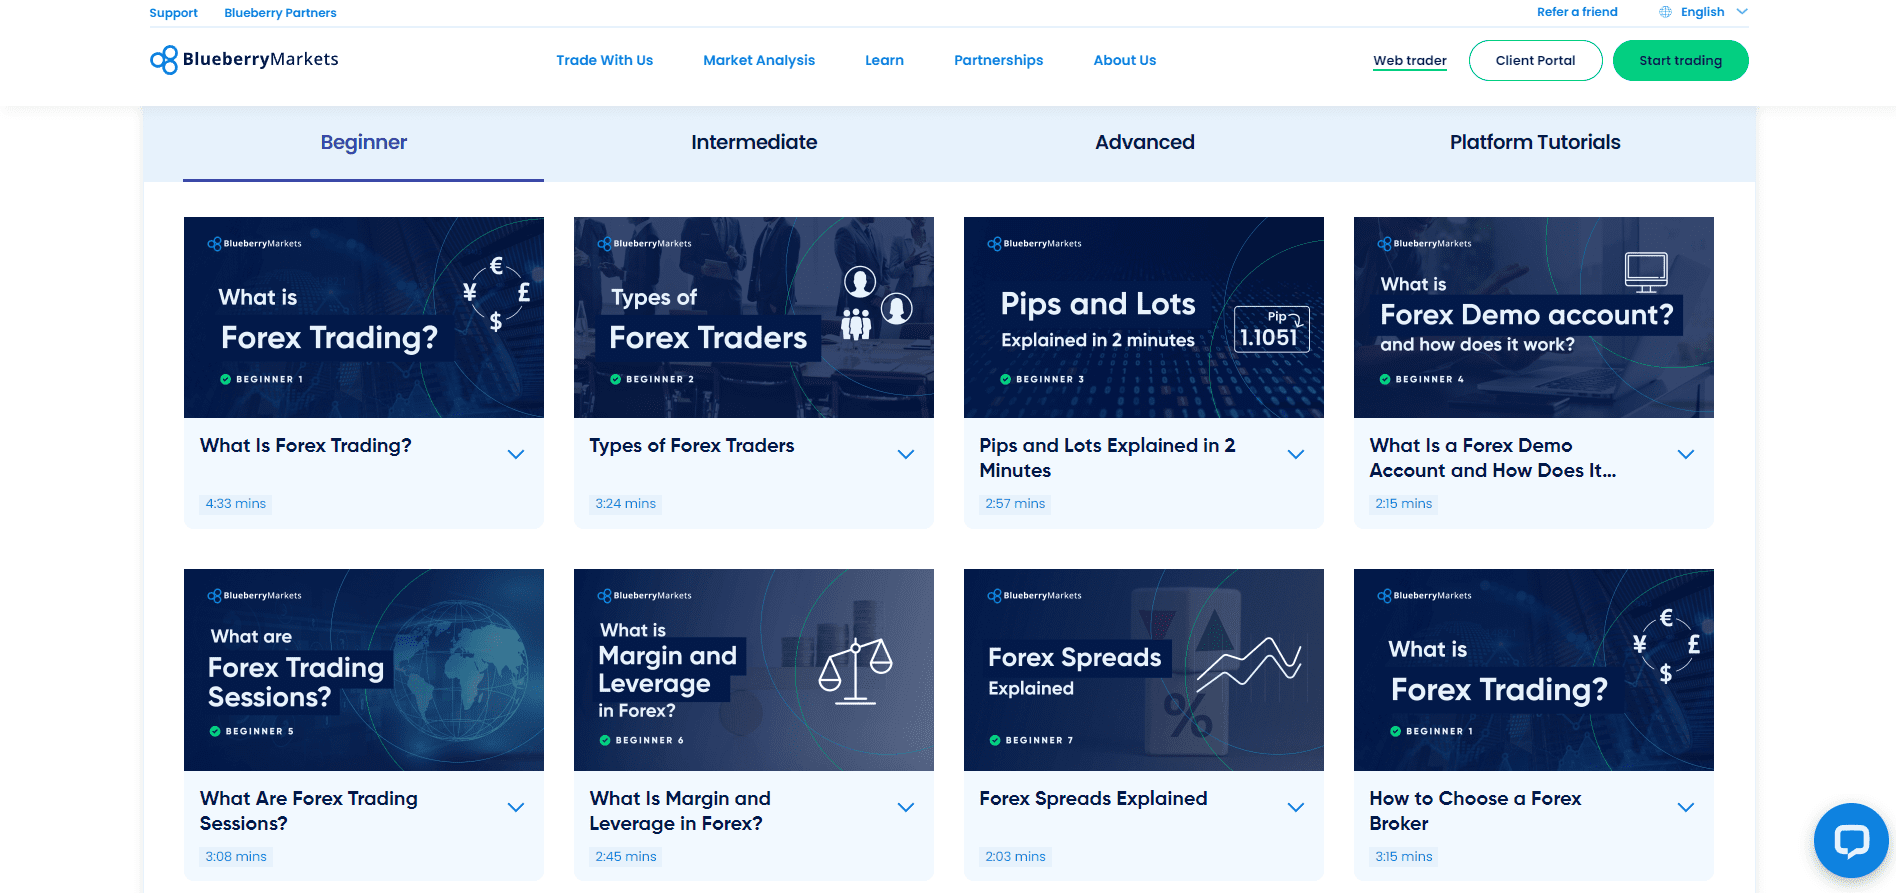Expand How to Choose a Forex Broker card
1896x893 pixels.
[1686, 807]
